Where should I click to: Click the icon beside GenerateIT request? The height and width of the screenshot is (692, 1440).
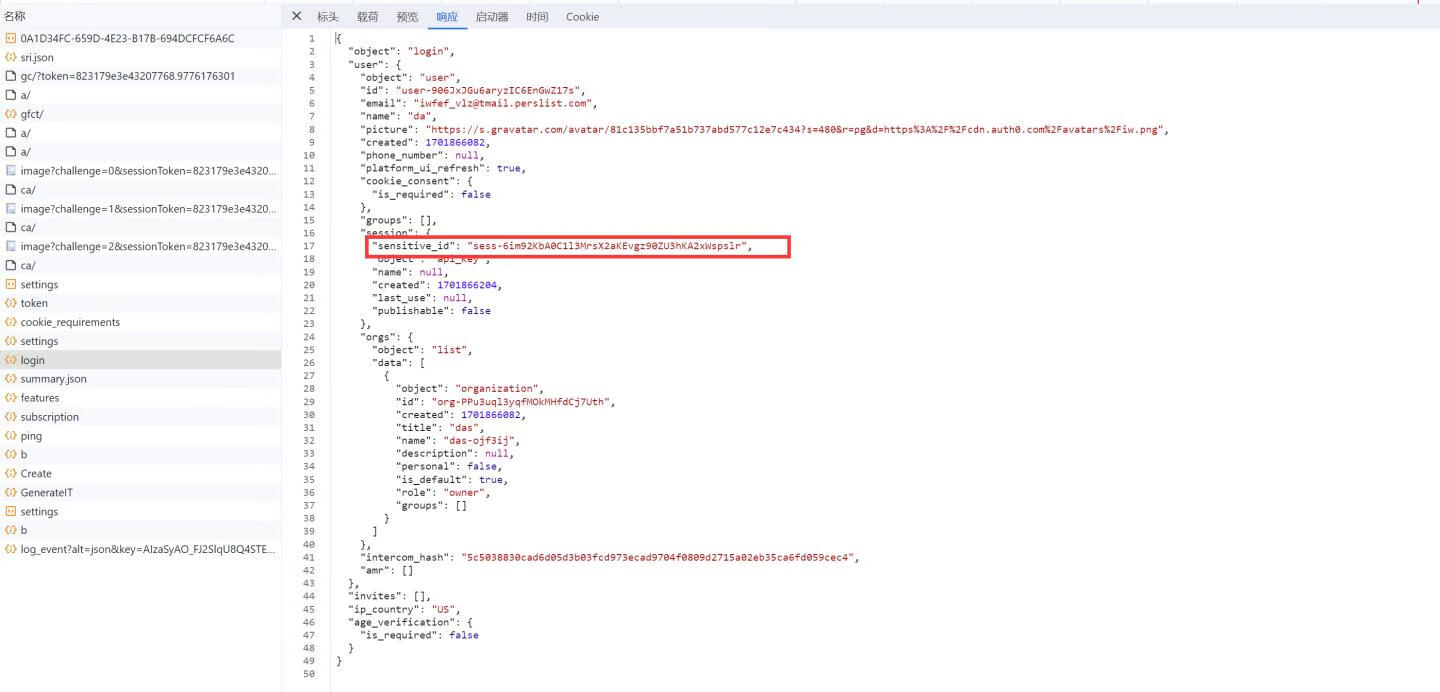click(x=11, y=493)
